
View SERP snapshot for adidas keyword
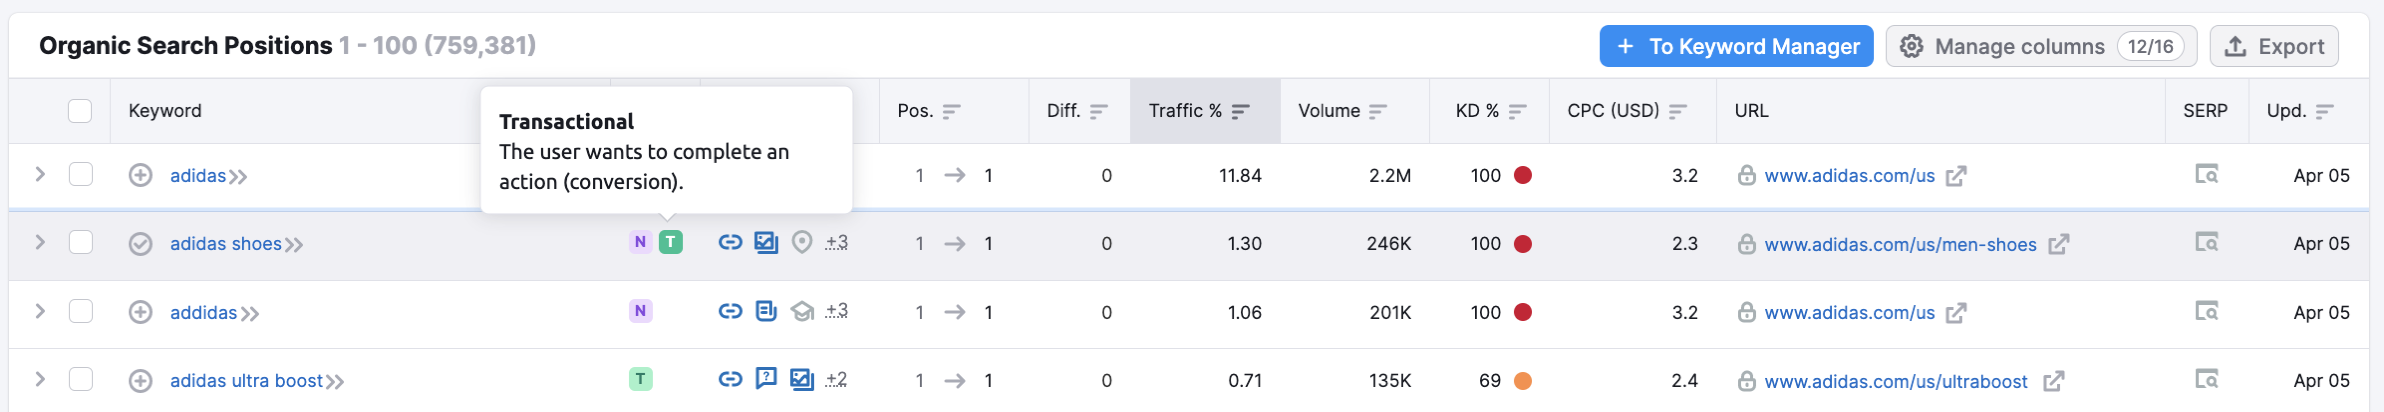(x=2206, y=175)
